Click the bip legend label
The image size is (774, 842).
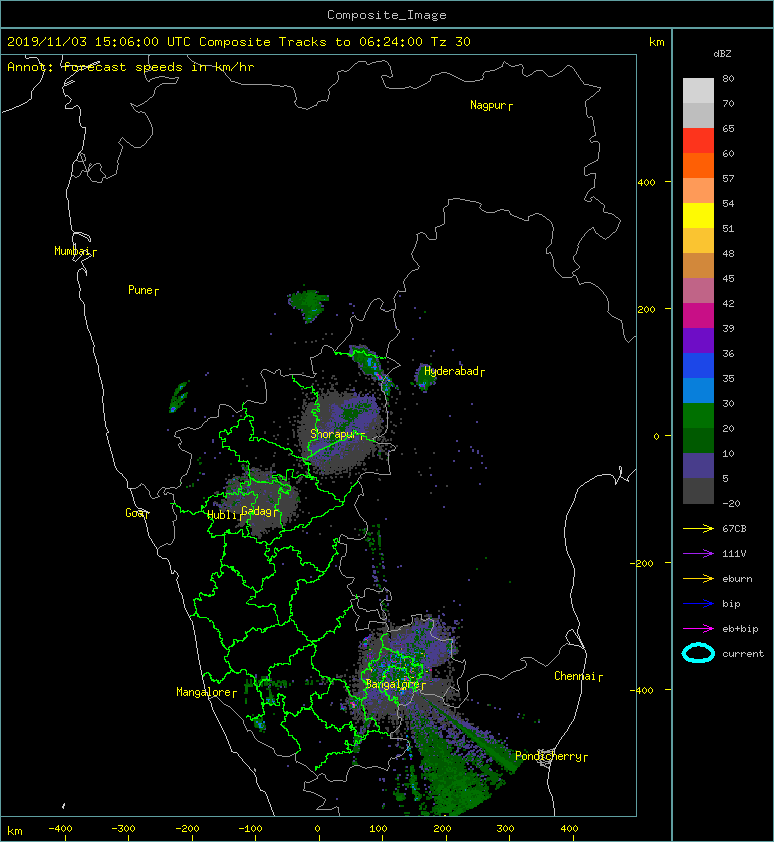(x=731, y=604)
